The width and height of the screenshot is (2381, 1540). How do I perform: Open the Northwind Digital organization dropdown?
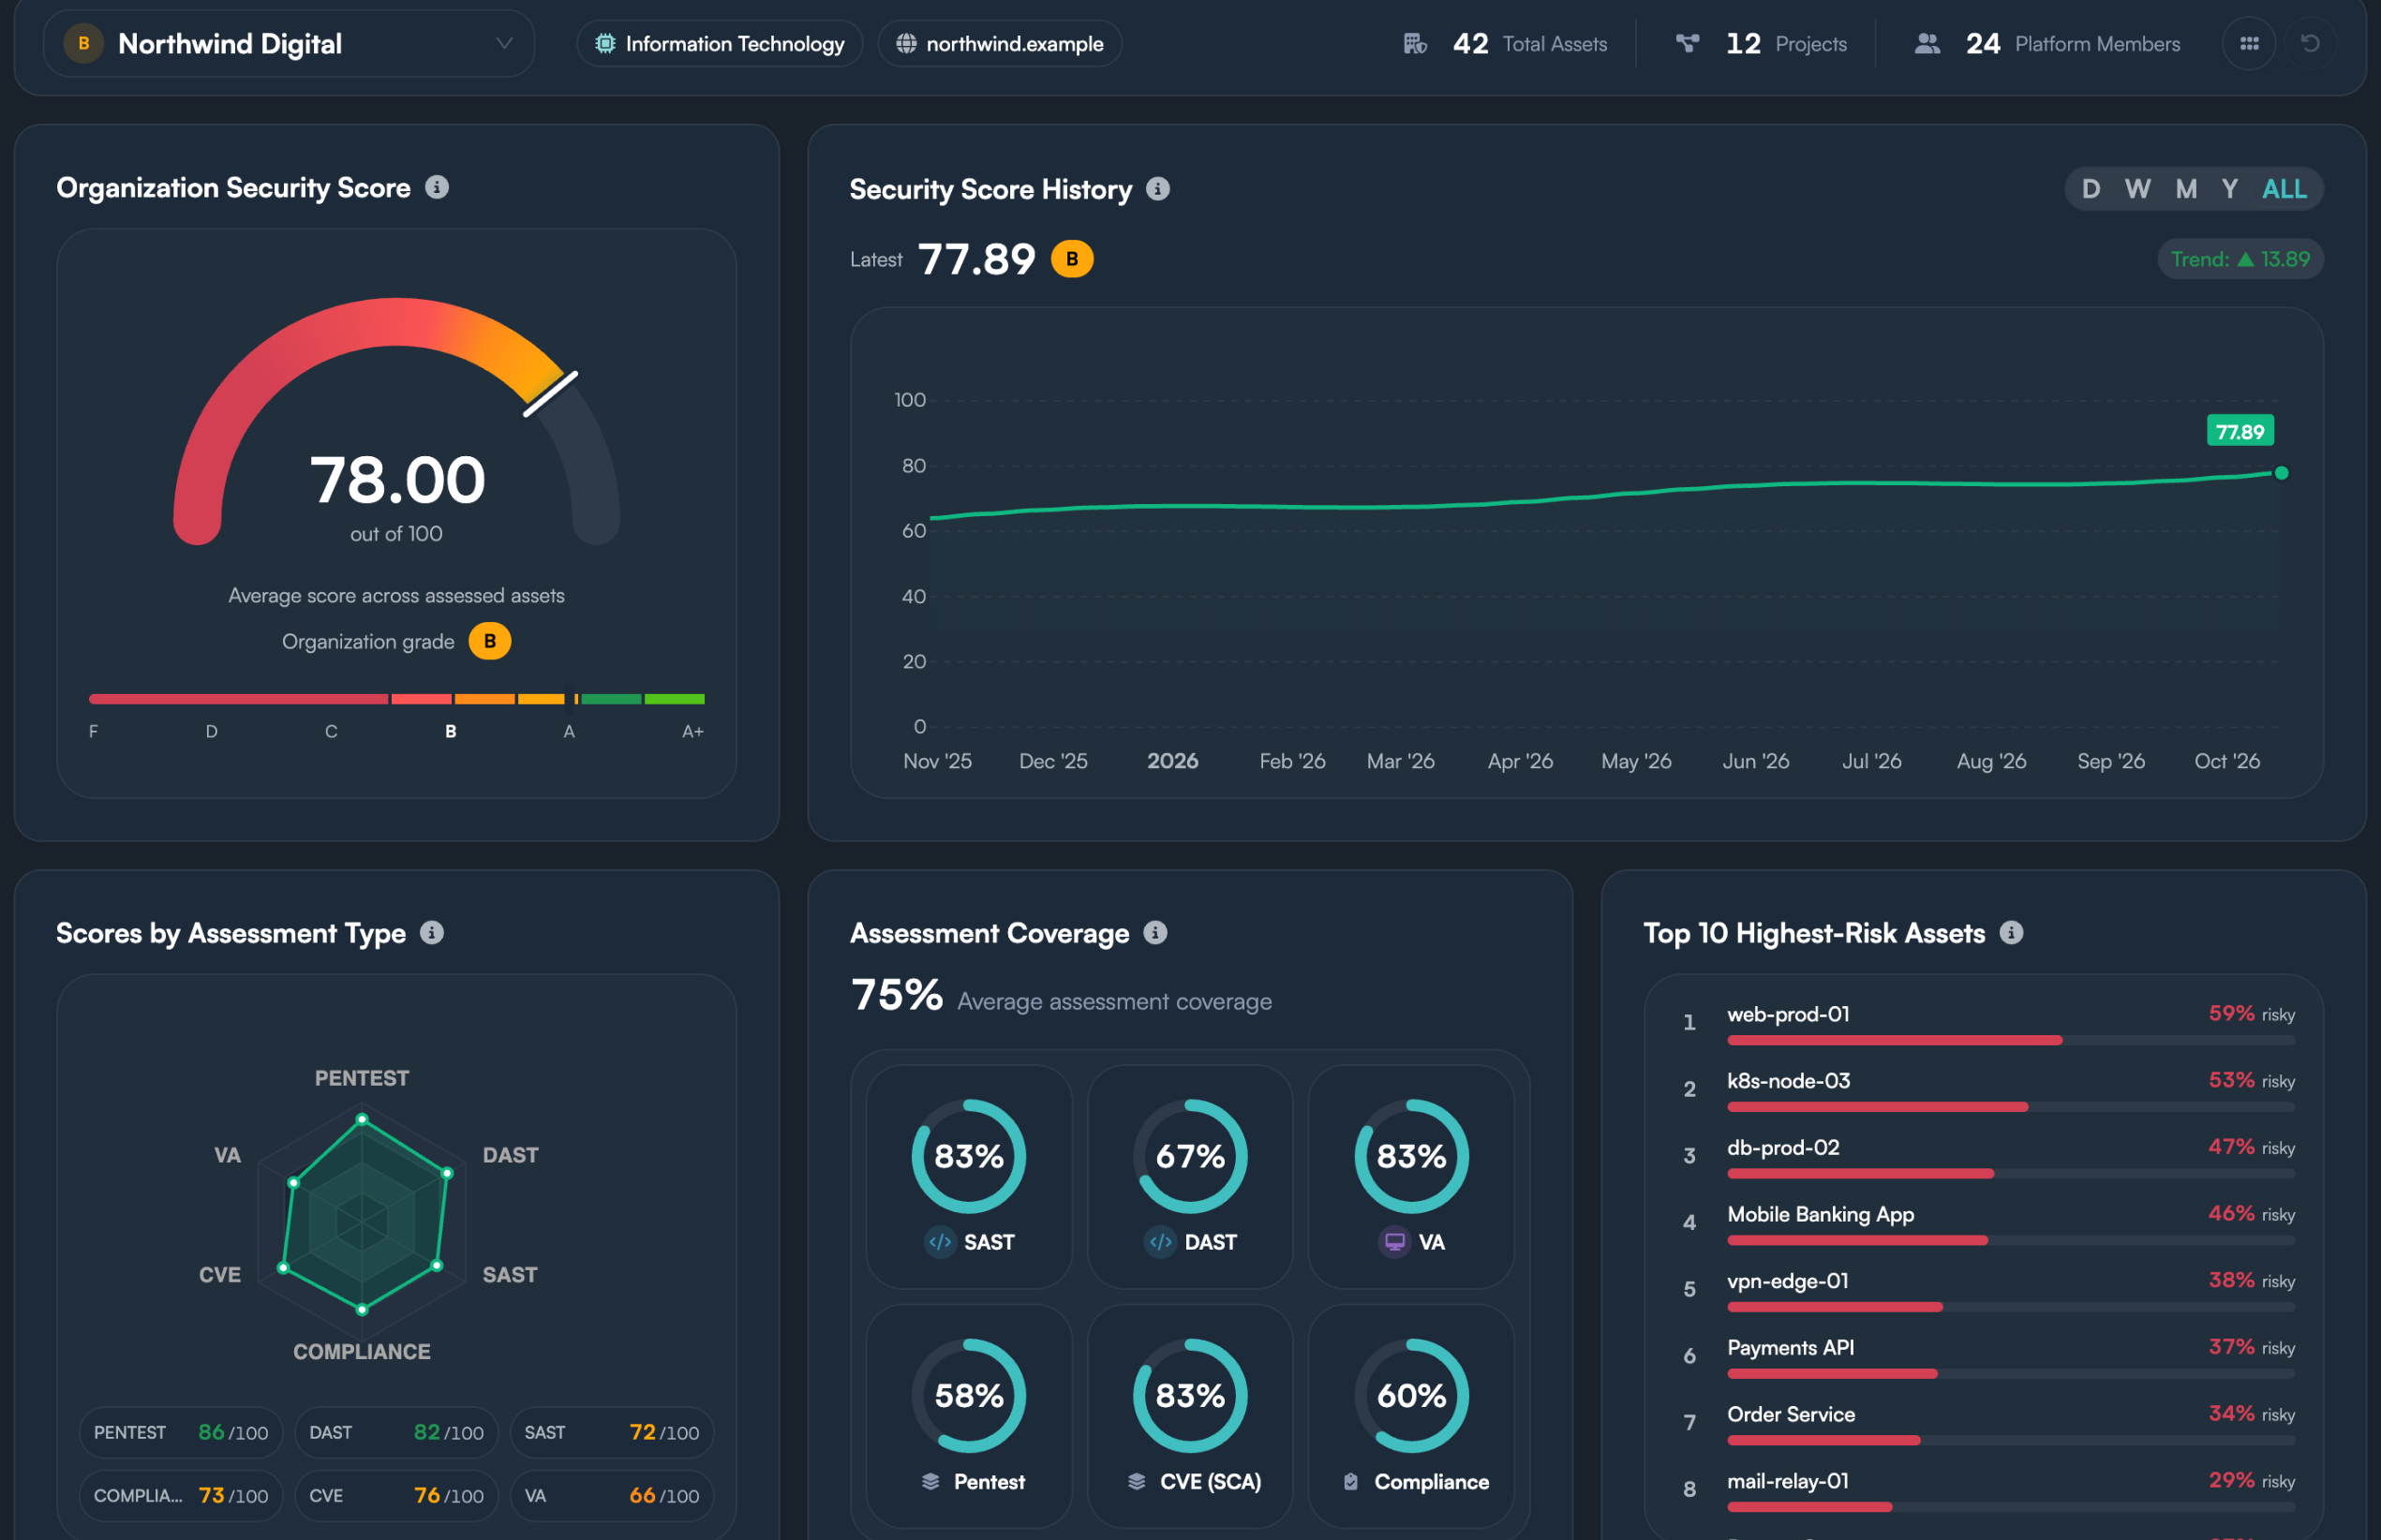coord(289,43)
